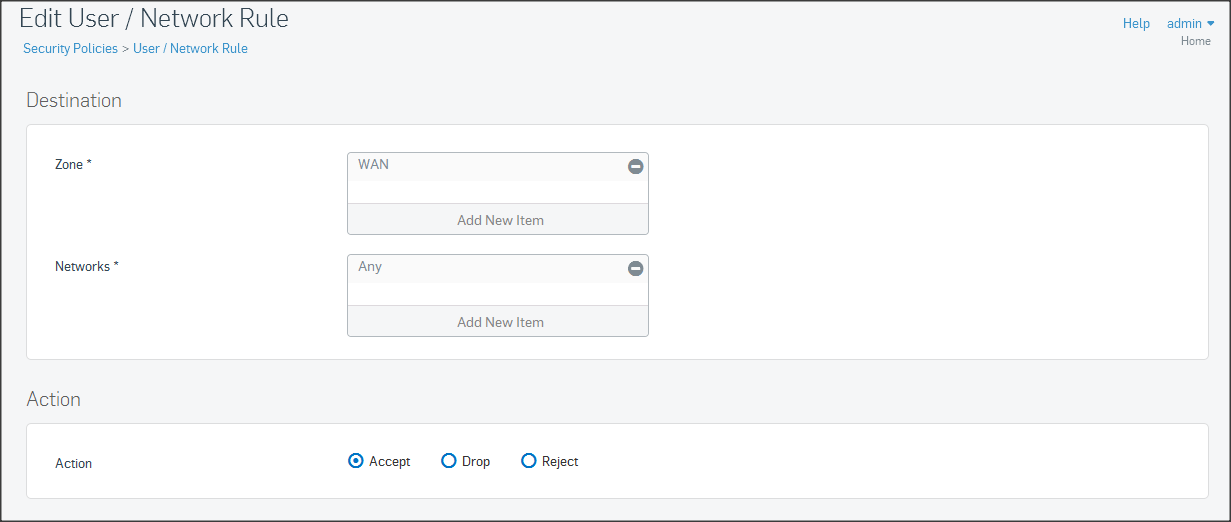Click the Action section heading
Viewport: 1231px width, 522px height.
(53, 399)
